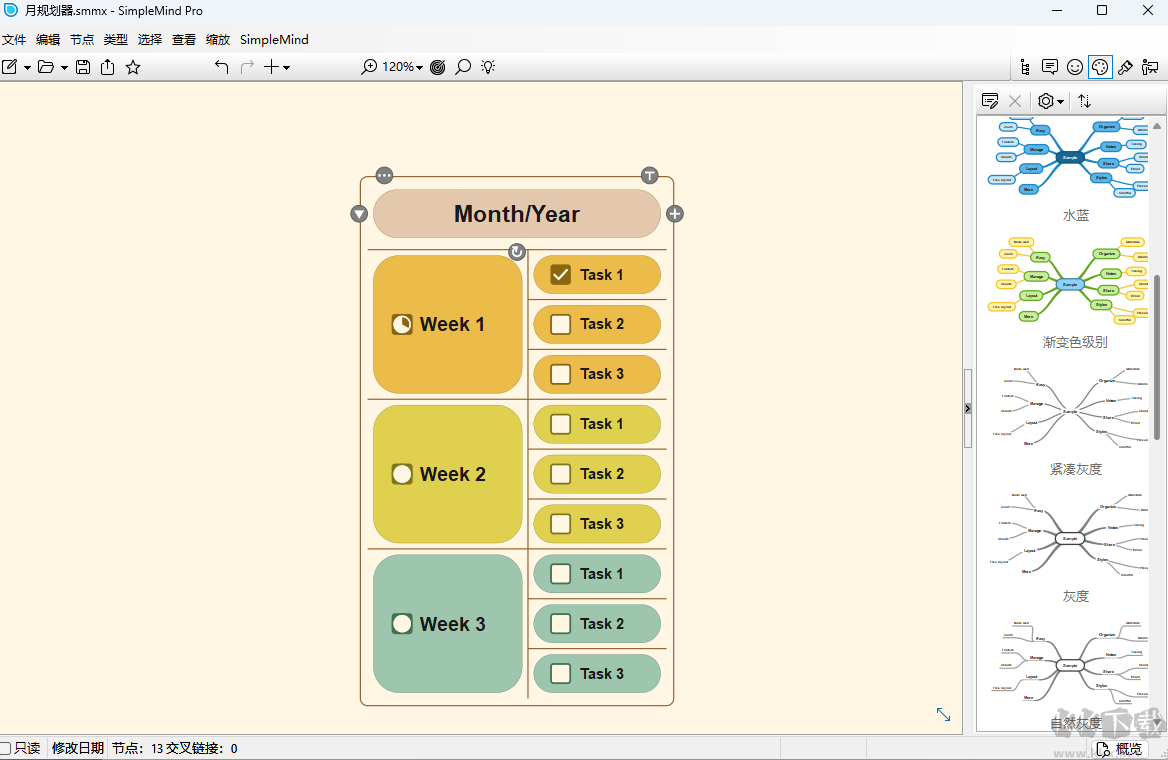
Task: Open the SimpleMind menu
Action: coord(274,39)
